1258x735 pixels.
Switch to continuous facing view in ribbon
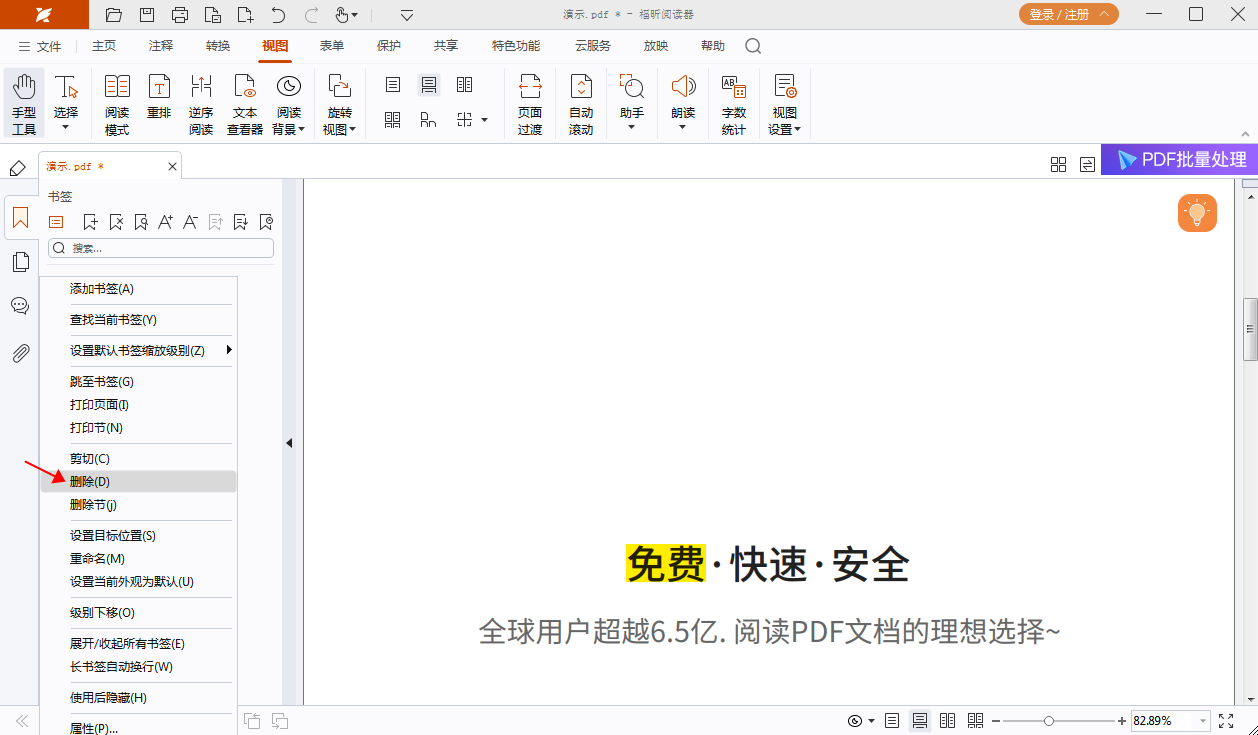[x=393, y=120]
